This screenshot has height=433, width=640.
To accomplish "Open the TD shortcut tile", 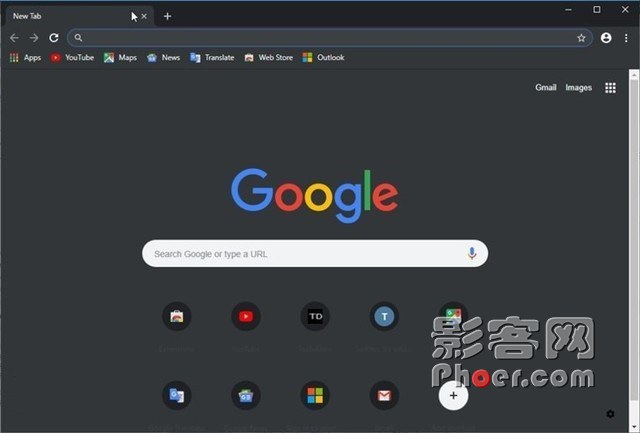I will (x=315, y=316).
